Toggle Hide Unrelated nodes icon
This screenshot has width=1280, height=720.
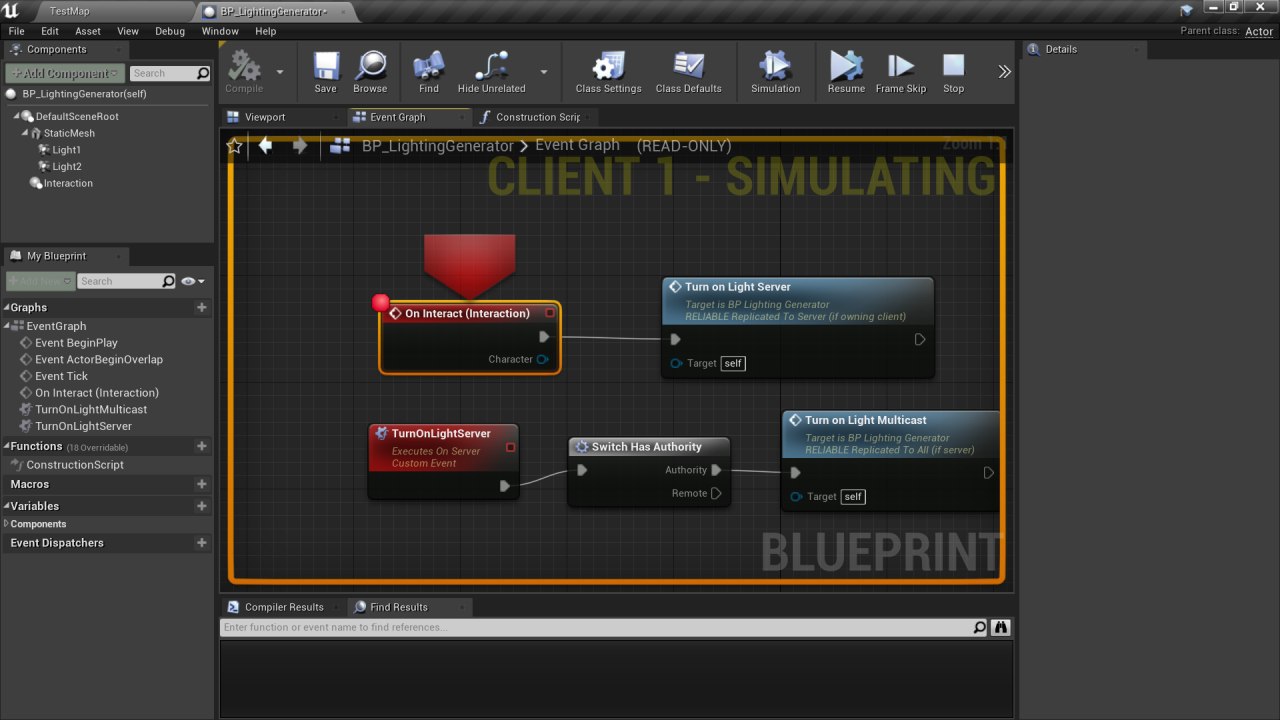(x=491, y=73)
